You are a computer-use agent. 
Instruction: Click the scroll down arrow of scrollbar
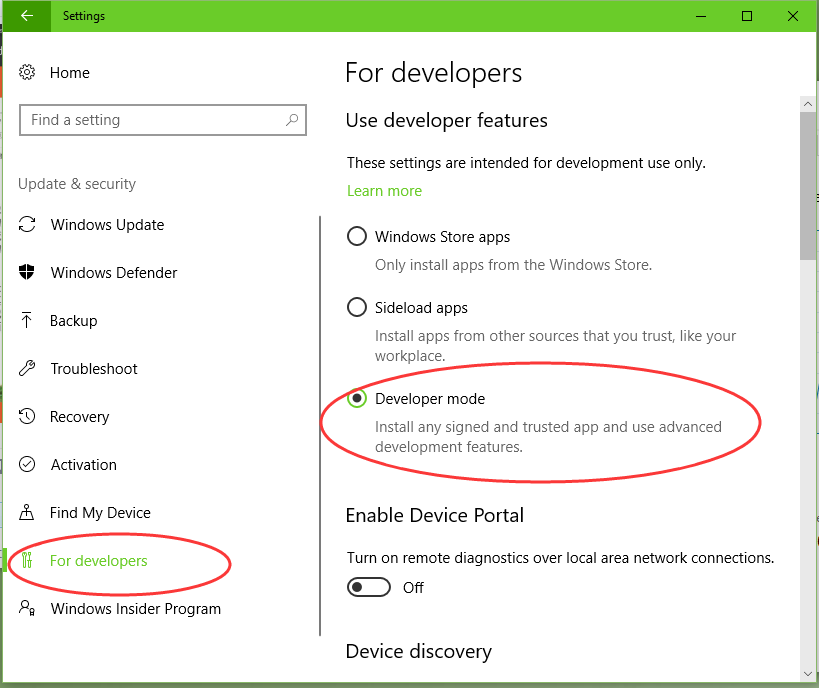808,671
